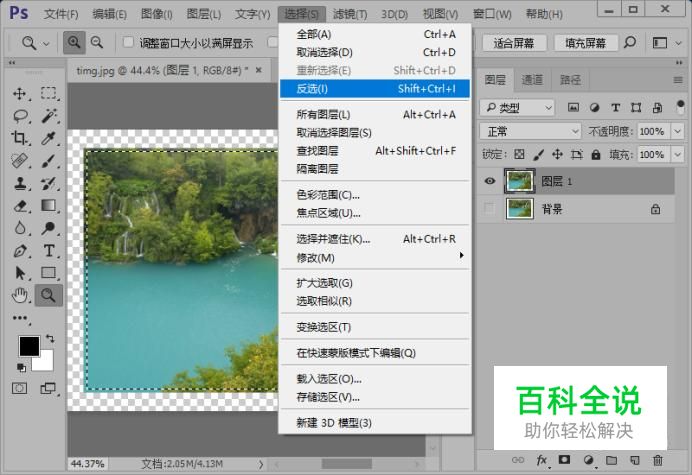Select the Eyedropper tool
This screenshot has height=475, width=692.
tap(49, 139)
